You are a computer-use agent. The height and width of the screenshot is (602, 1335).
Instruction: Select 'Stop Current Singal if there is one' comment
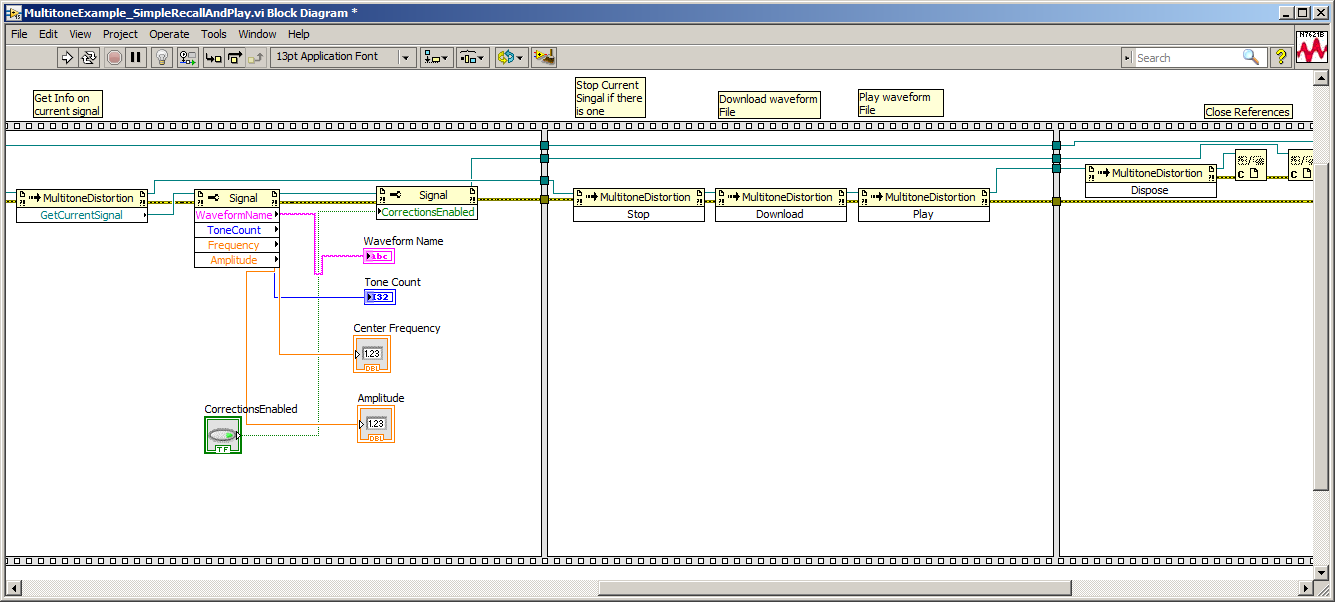pos(610,98)
